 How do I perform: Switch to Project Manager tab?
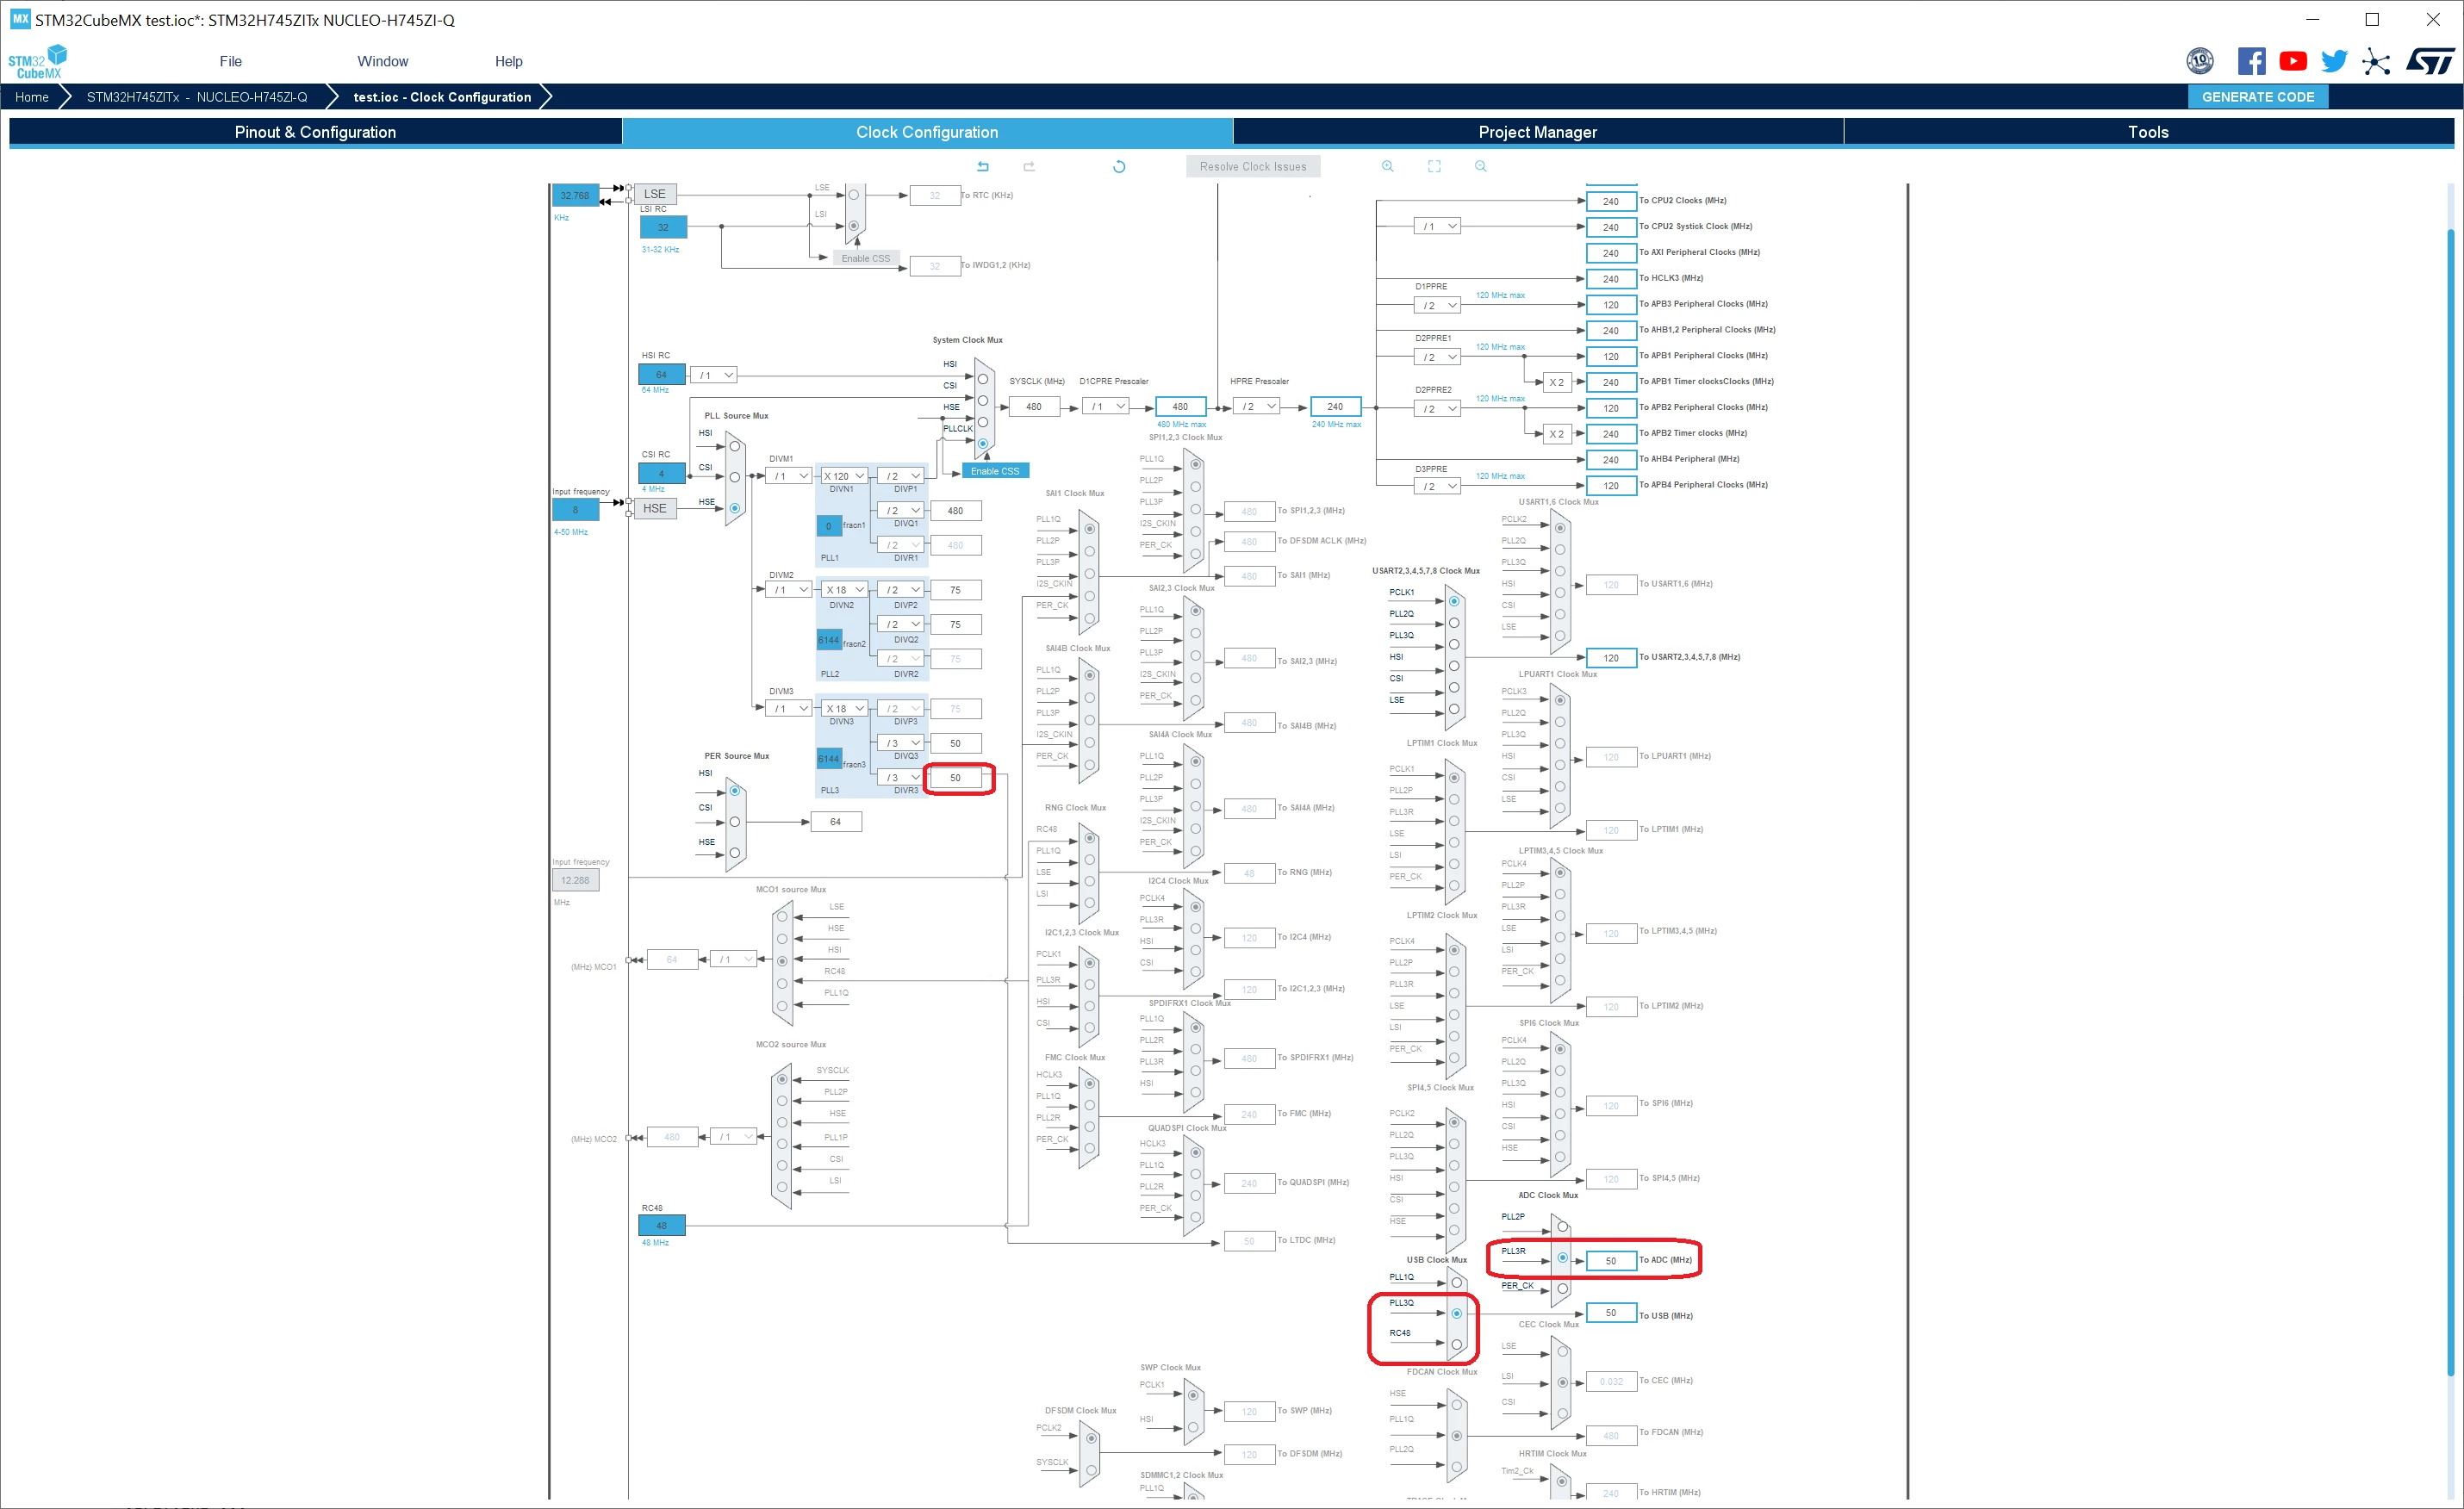point(1538,132)
